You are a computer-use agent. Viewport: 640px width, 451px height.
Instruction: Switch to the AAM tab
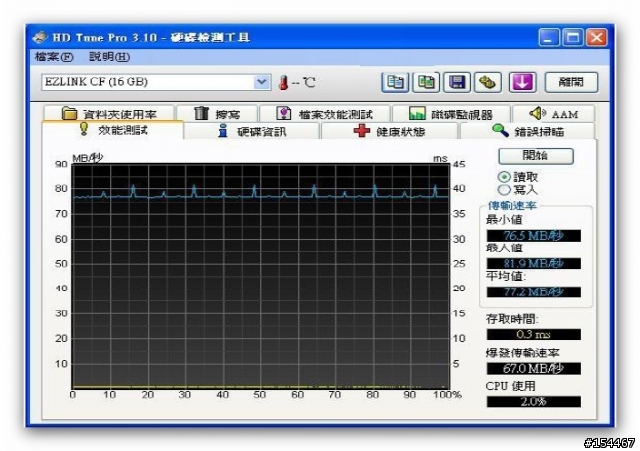point(553,113)
